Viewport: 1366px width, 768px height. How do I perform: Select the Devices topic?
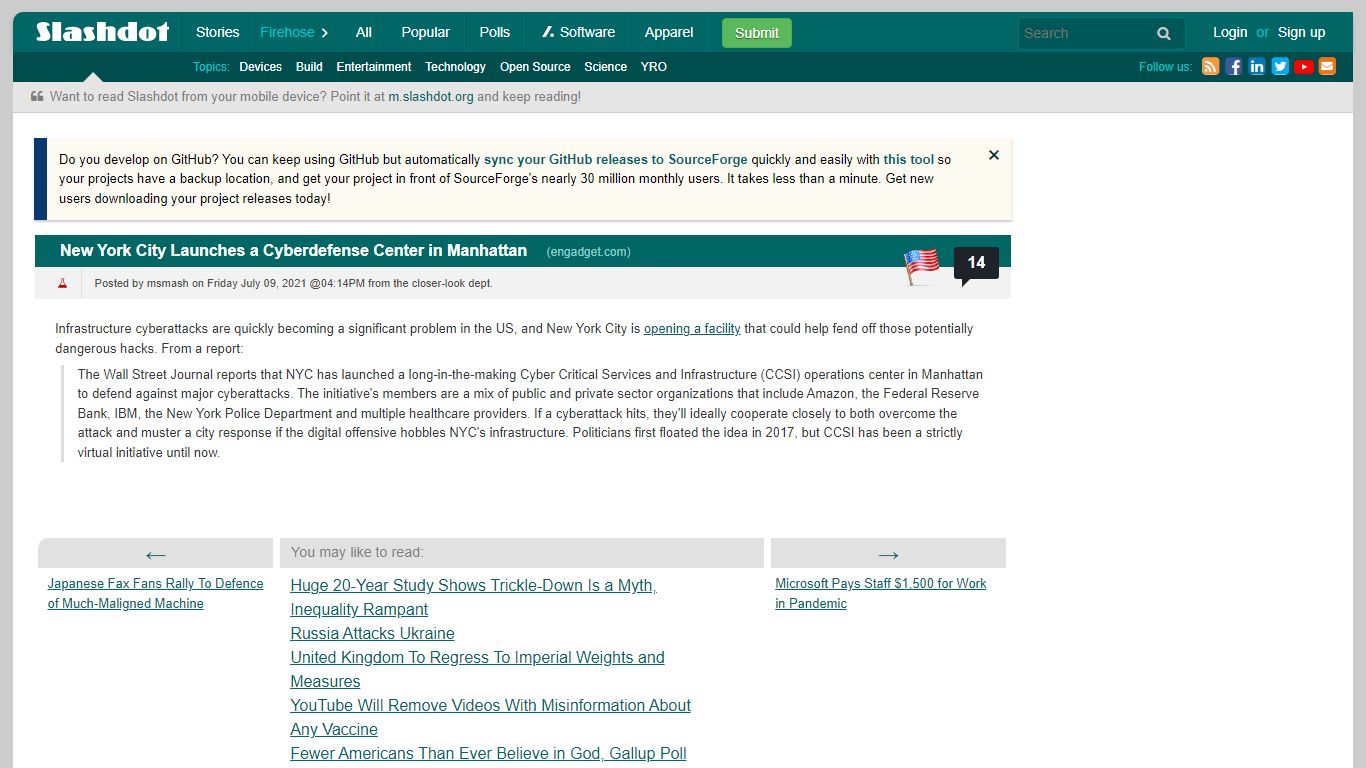[260, 67]
